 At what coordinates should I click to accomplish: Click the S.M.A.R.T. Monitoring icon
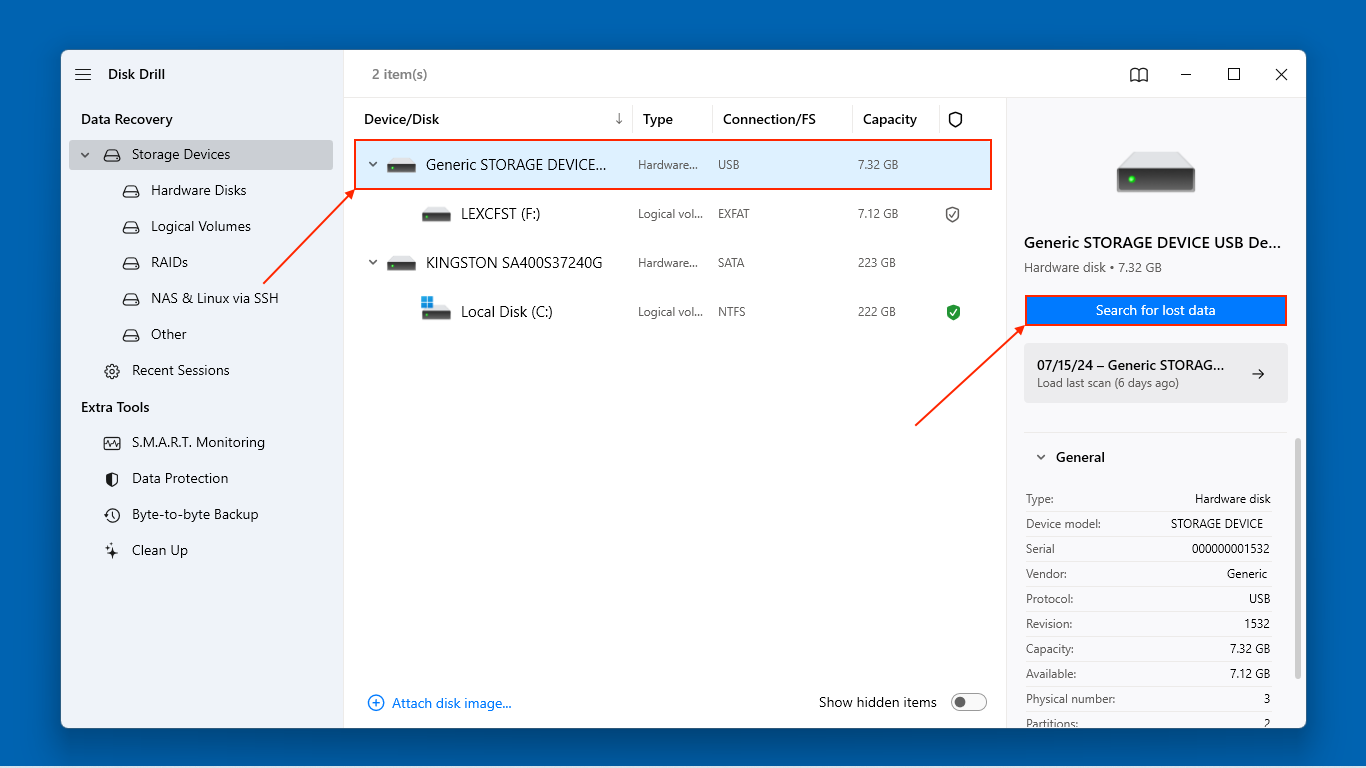point(112,443)
